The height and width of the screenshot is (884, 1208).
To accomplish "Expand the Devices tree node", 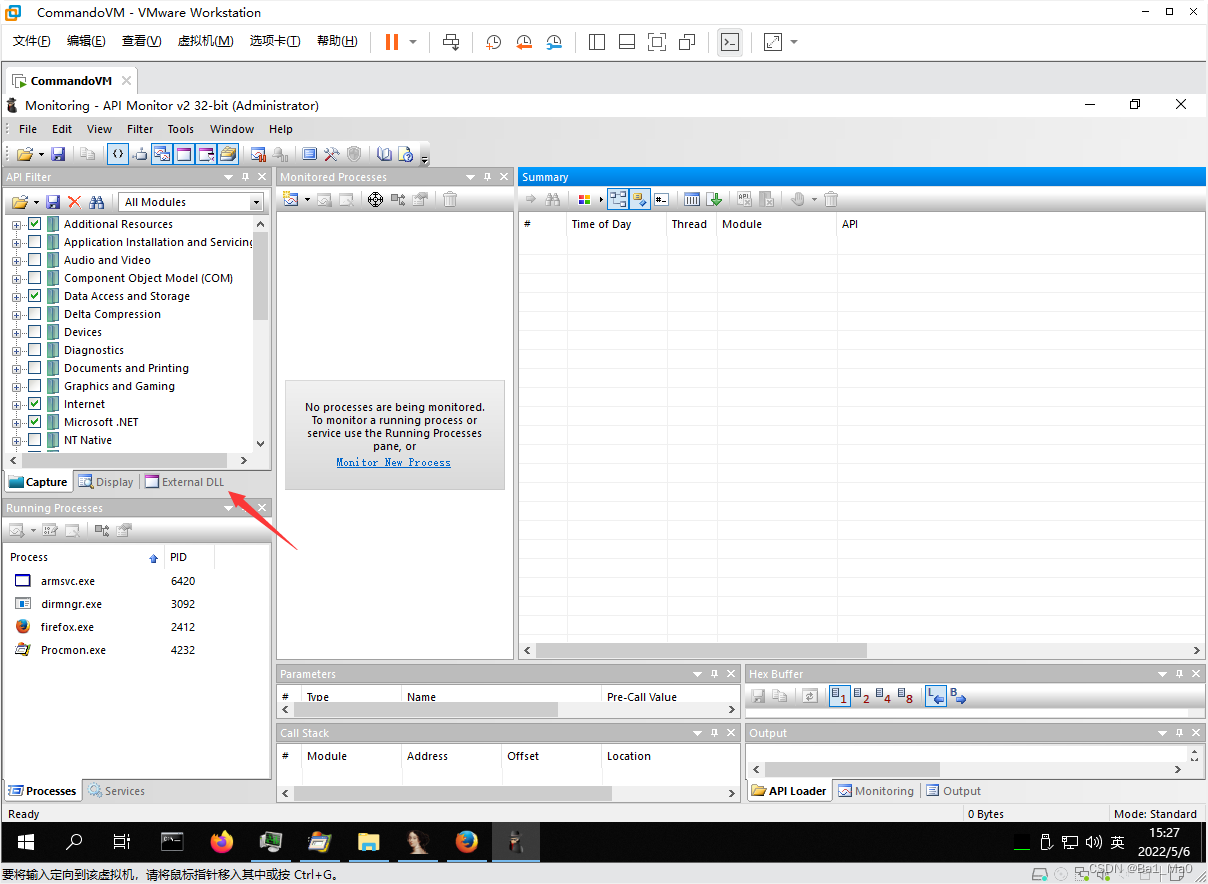I will (16, 332).
